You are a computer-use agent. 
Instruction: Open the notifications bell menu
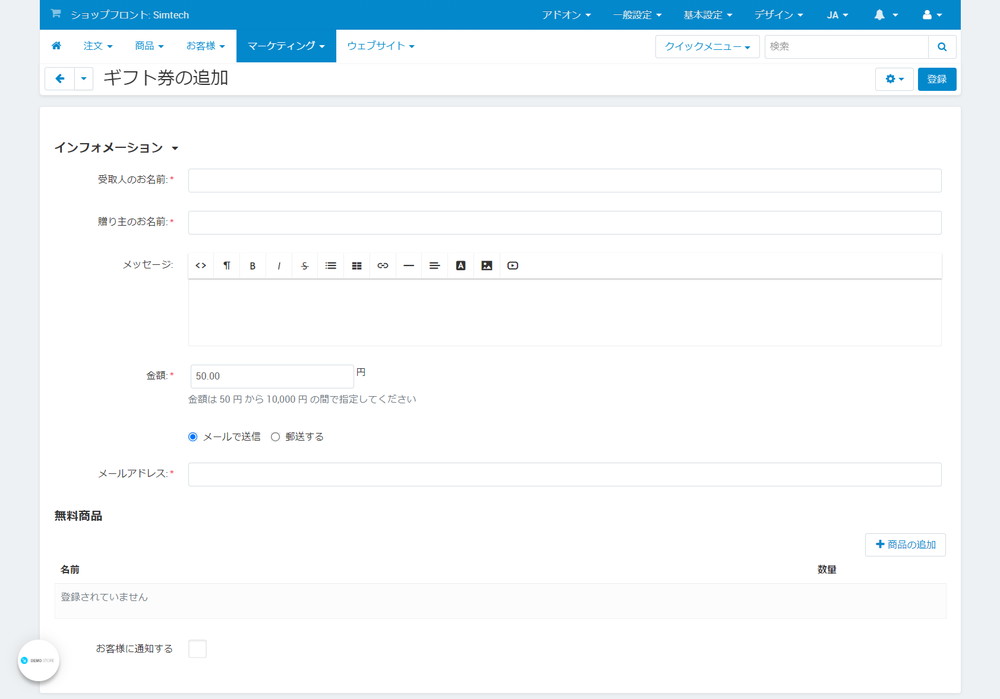coord(886,15)
